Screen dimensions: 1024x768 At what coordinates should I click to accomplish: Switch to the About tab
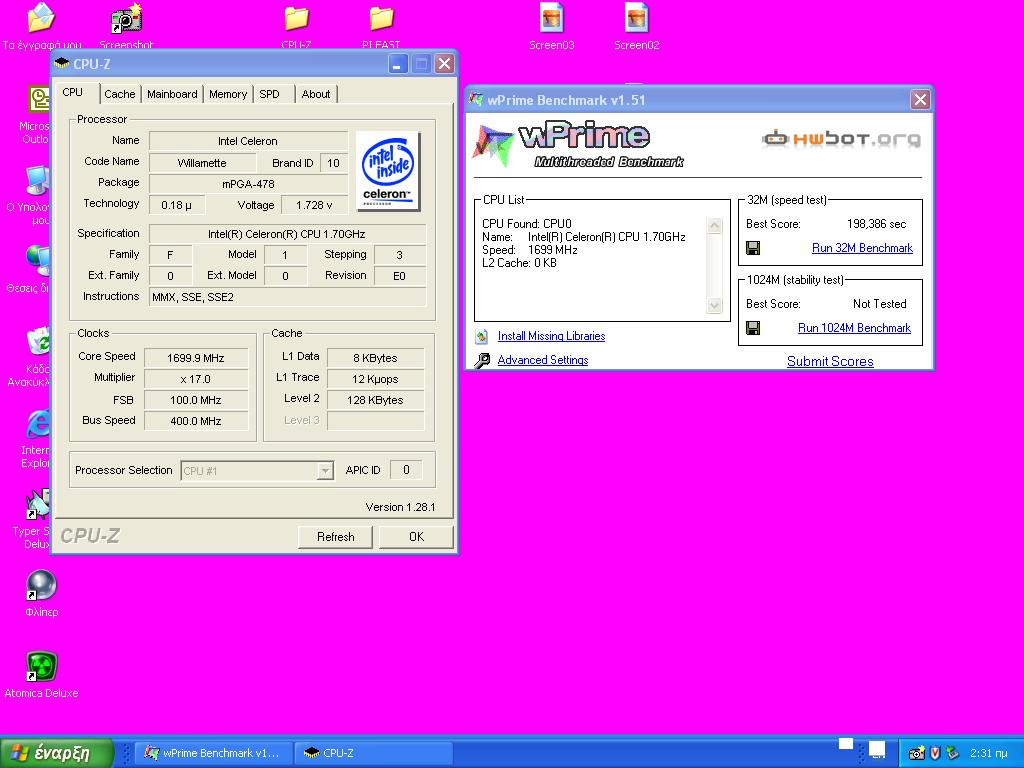tap(316, 94)
